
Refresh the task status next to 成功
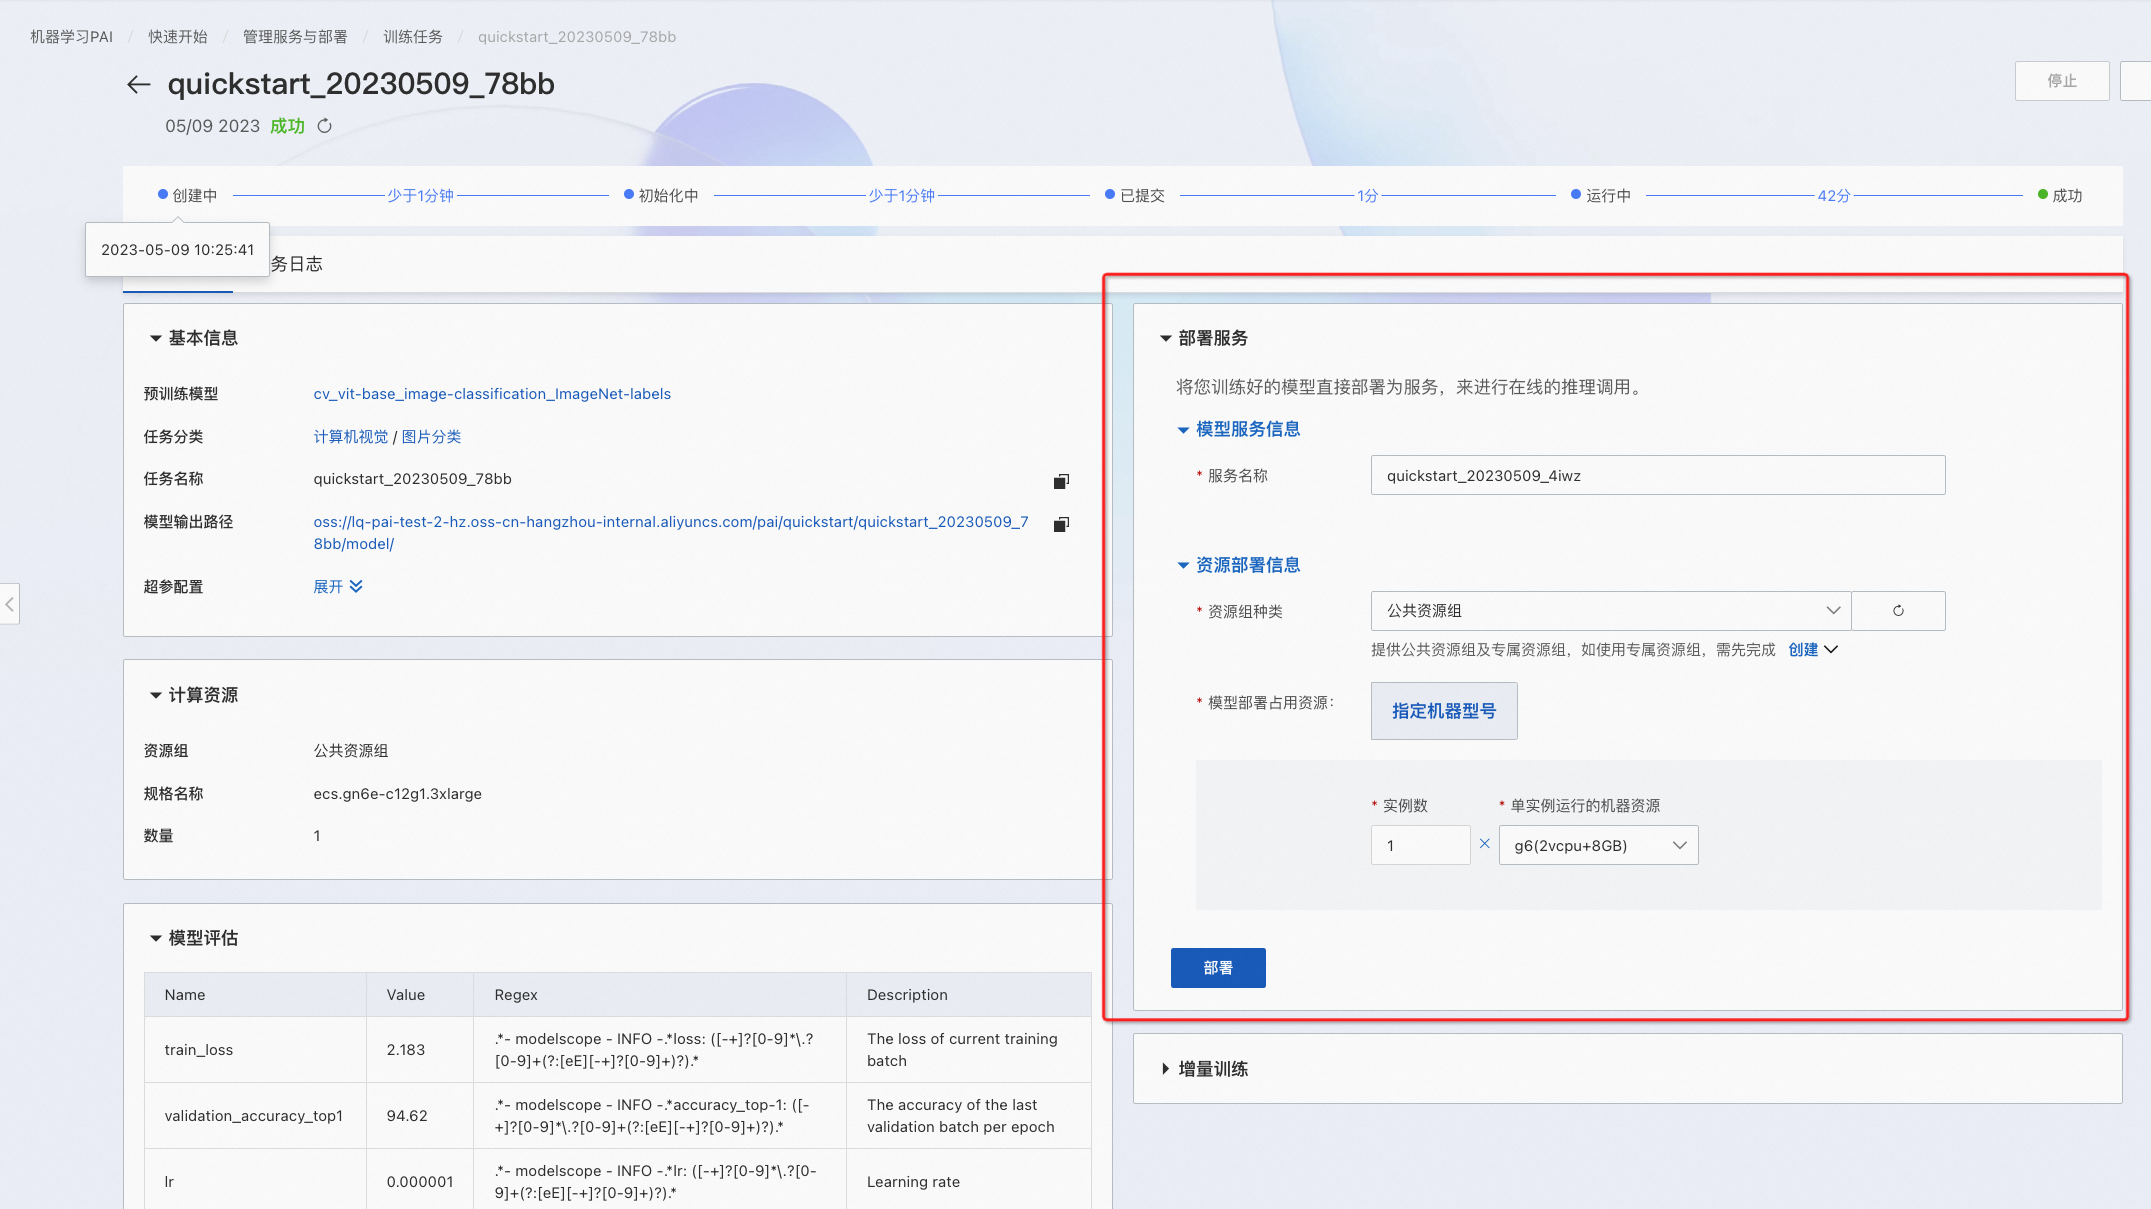point(324,126)
